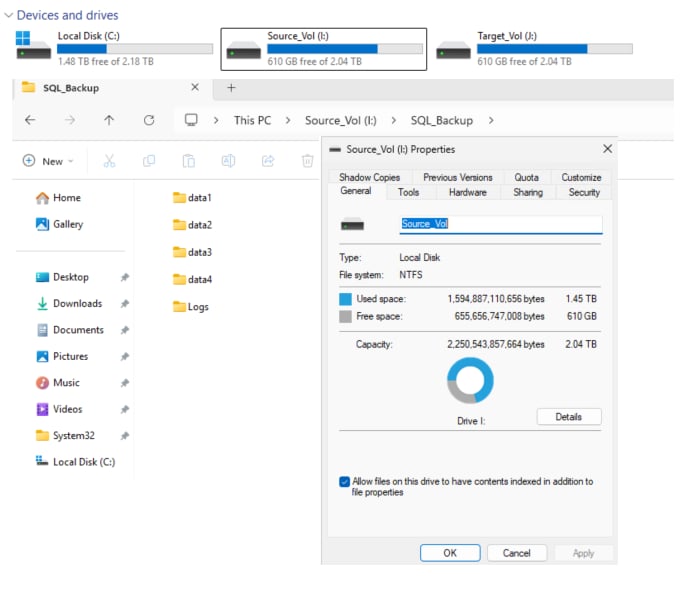The width and height of the screenshot is (684, 590).
Task: Select the data4 folder
Action: click(192, 280)
